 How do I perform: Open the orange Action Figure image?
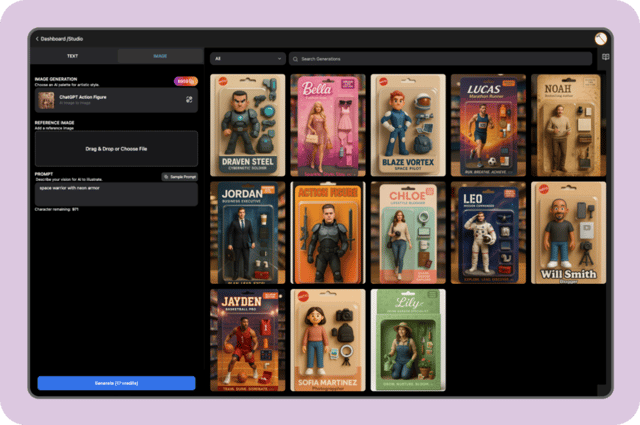point(328,233)
